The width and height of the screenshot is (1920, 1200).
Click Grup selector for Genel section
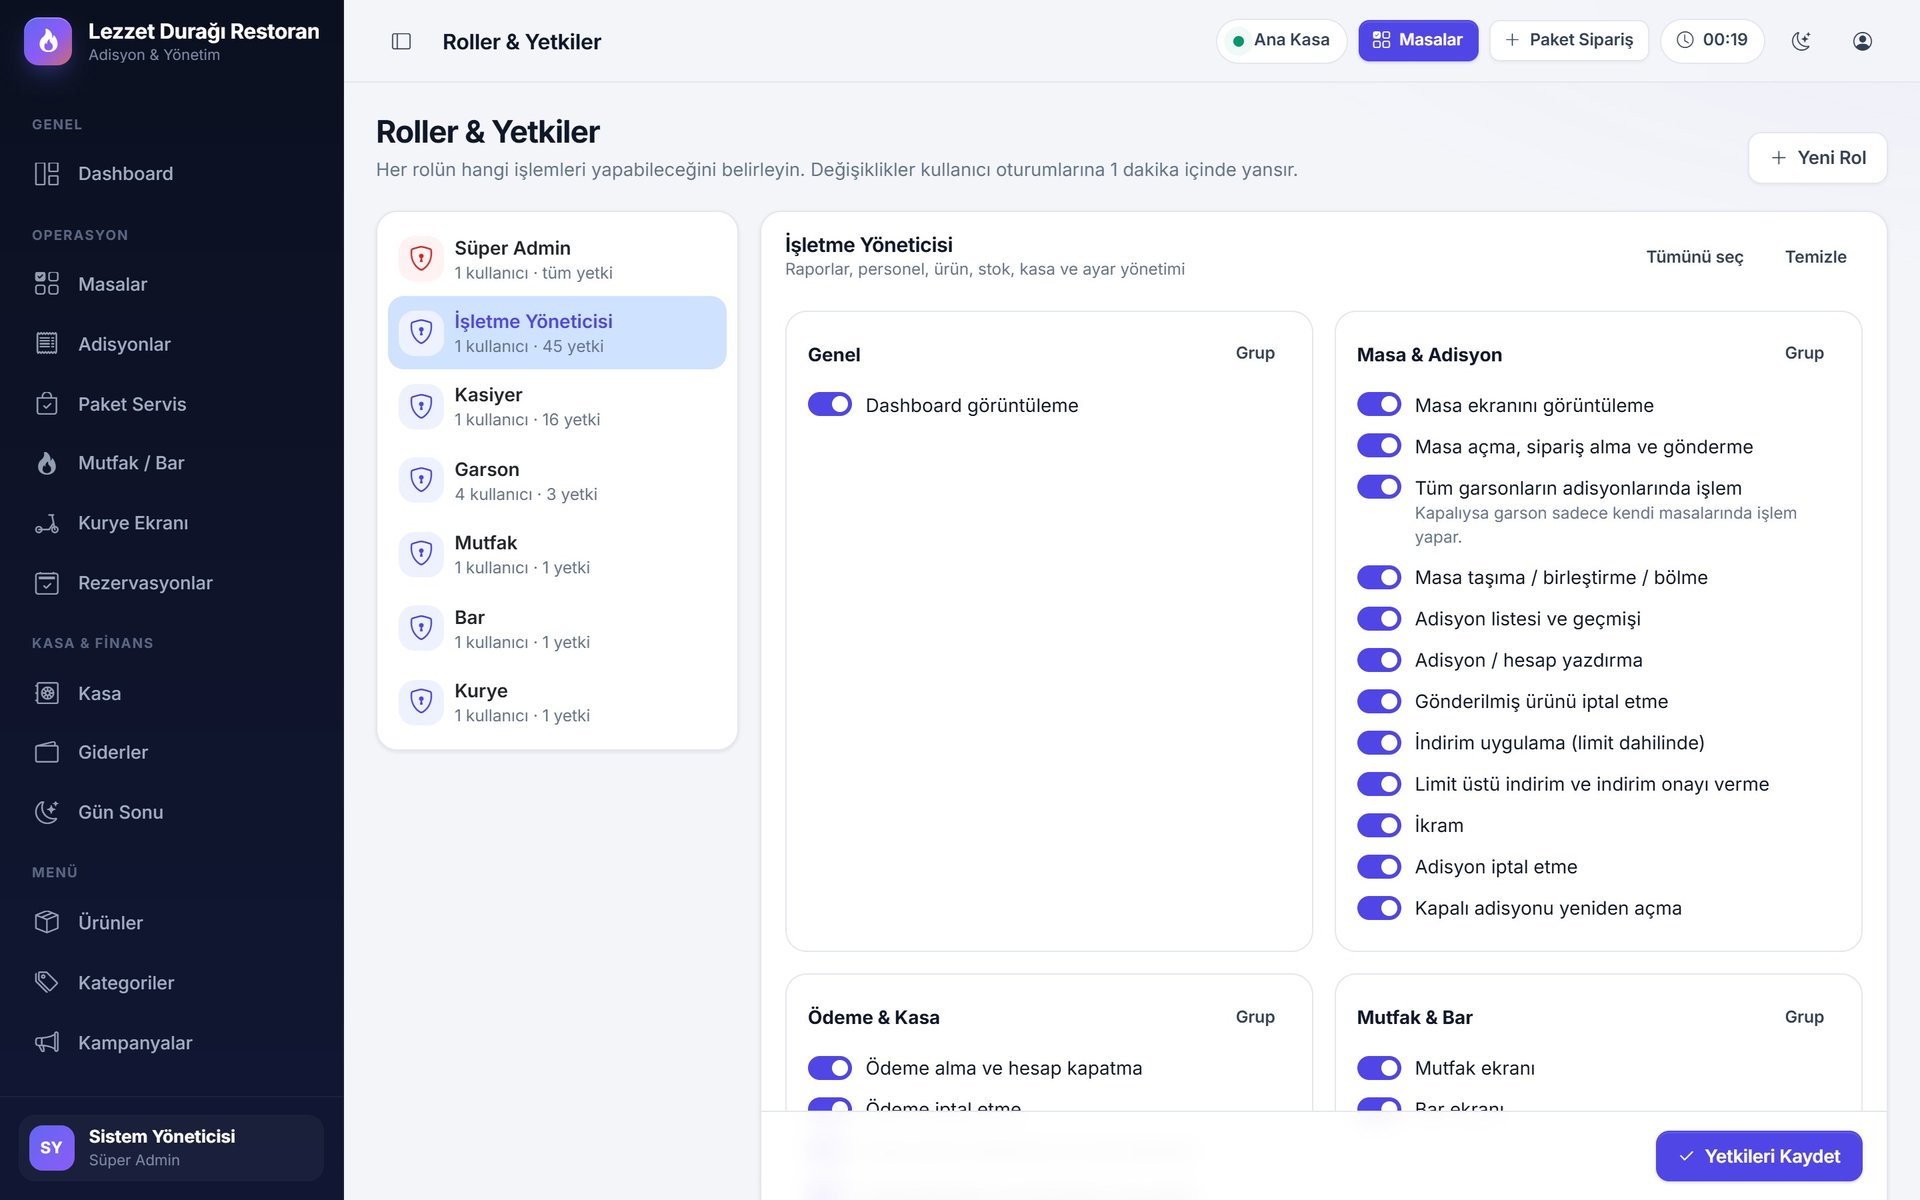(1255, 353)
